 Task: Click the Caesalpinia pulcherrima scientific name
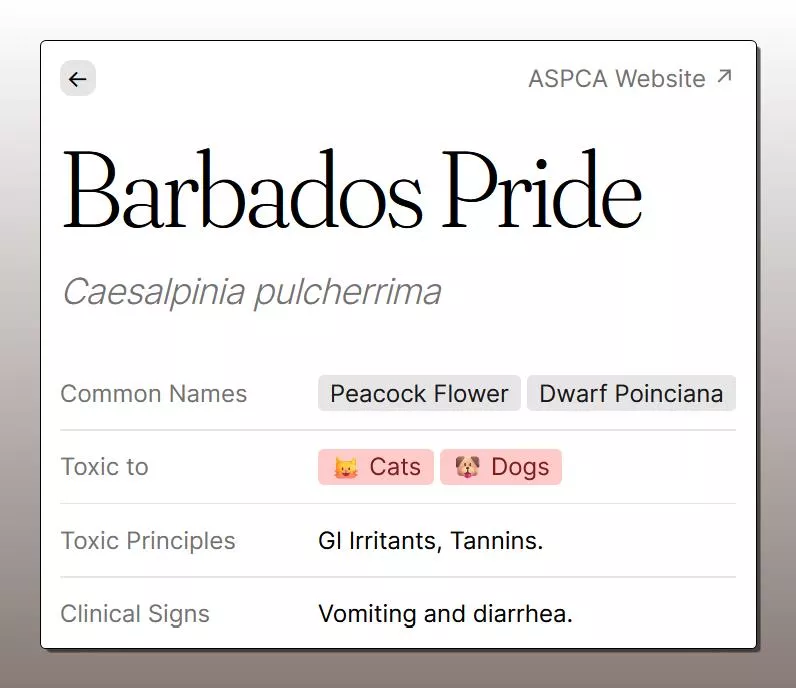point(251,293)
